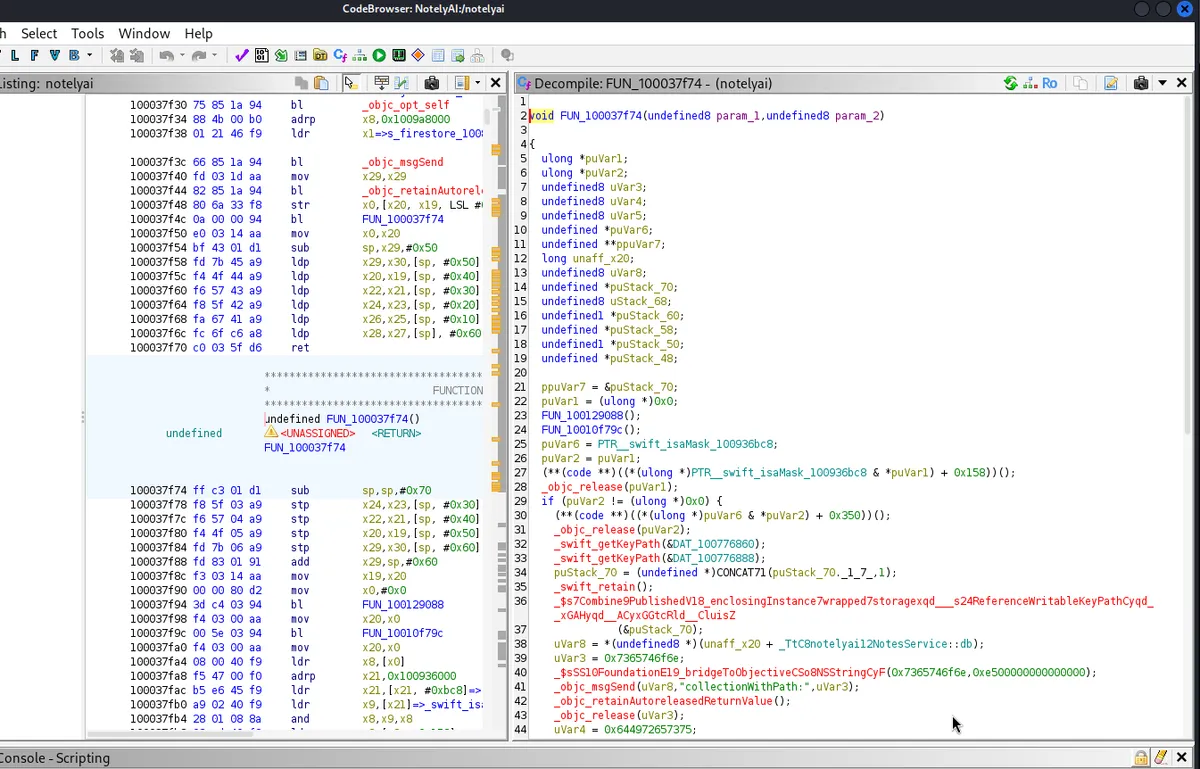Screen dimensions: 1200x769
Task: Click the green play script manager icon
Action: click(379, 55)
